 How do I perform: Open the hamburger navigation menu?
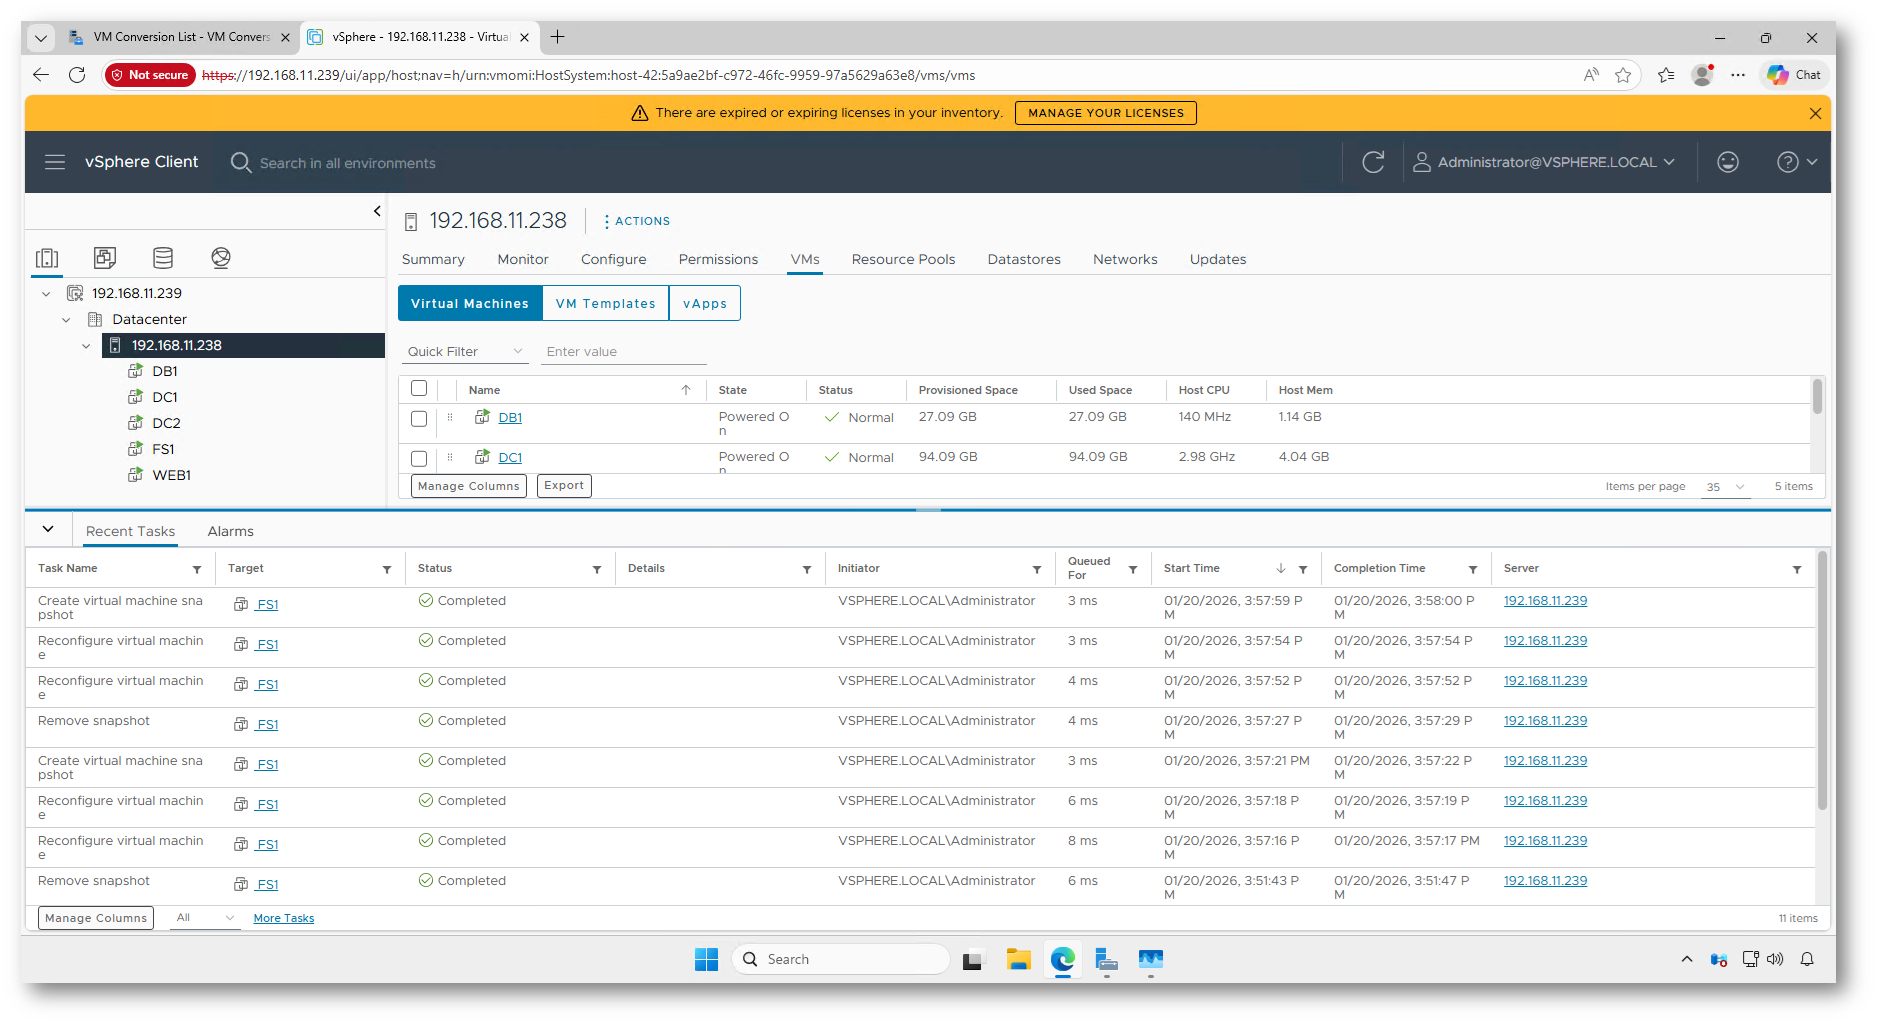pos(55,162)
